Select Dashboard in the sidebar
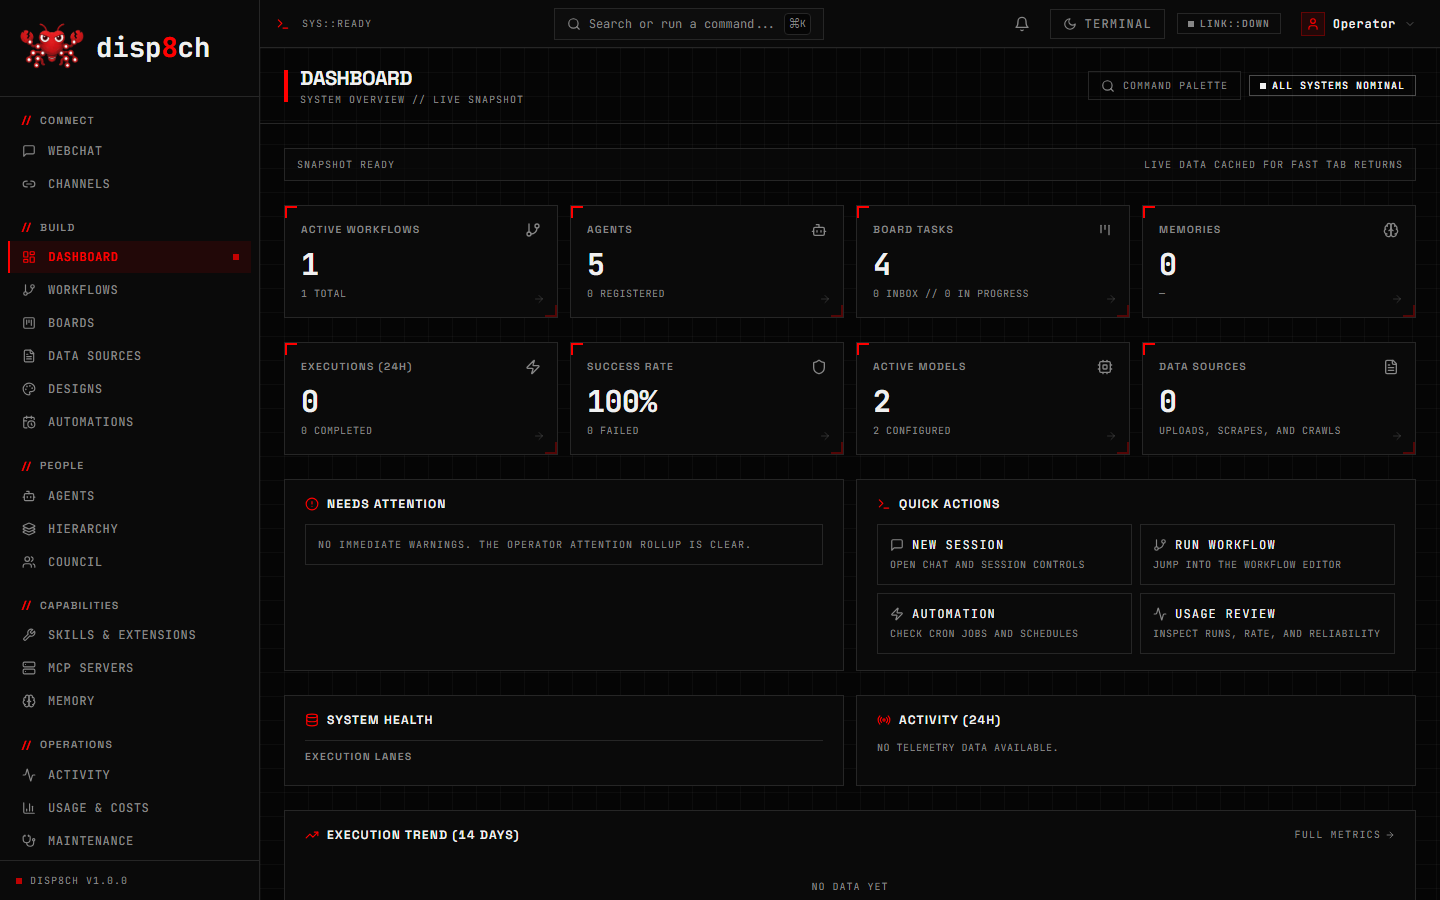The image size is (1440, 900). 130,257
